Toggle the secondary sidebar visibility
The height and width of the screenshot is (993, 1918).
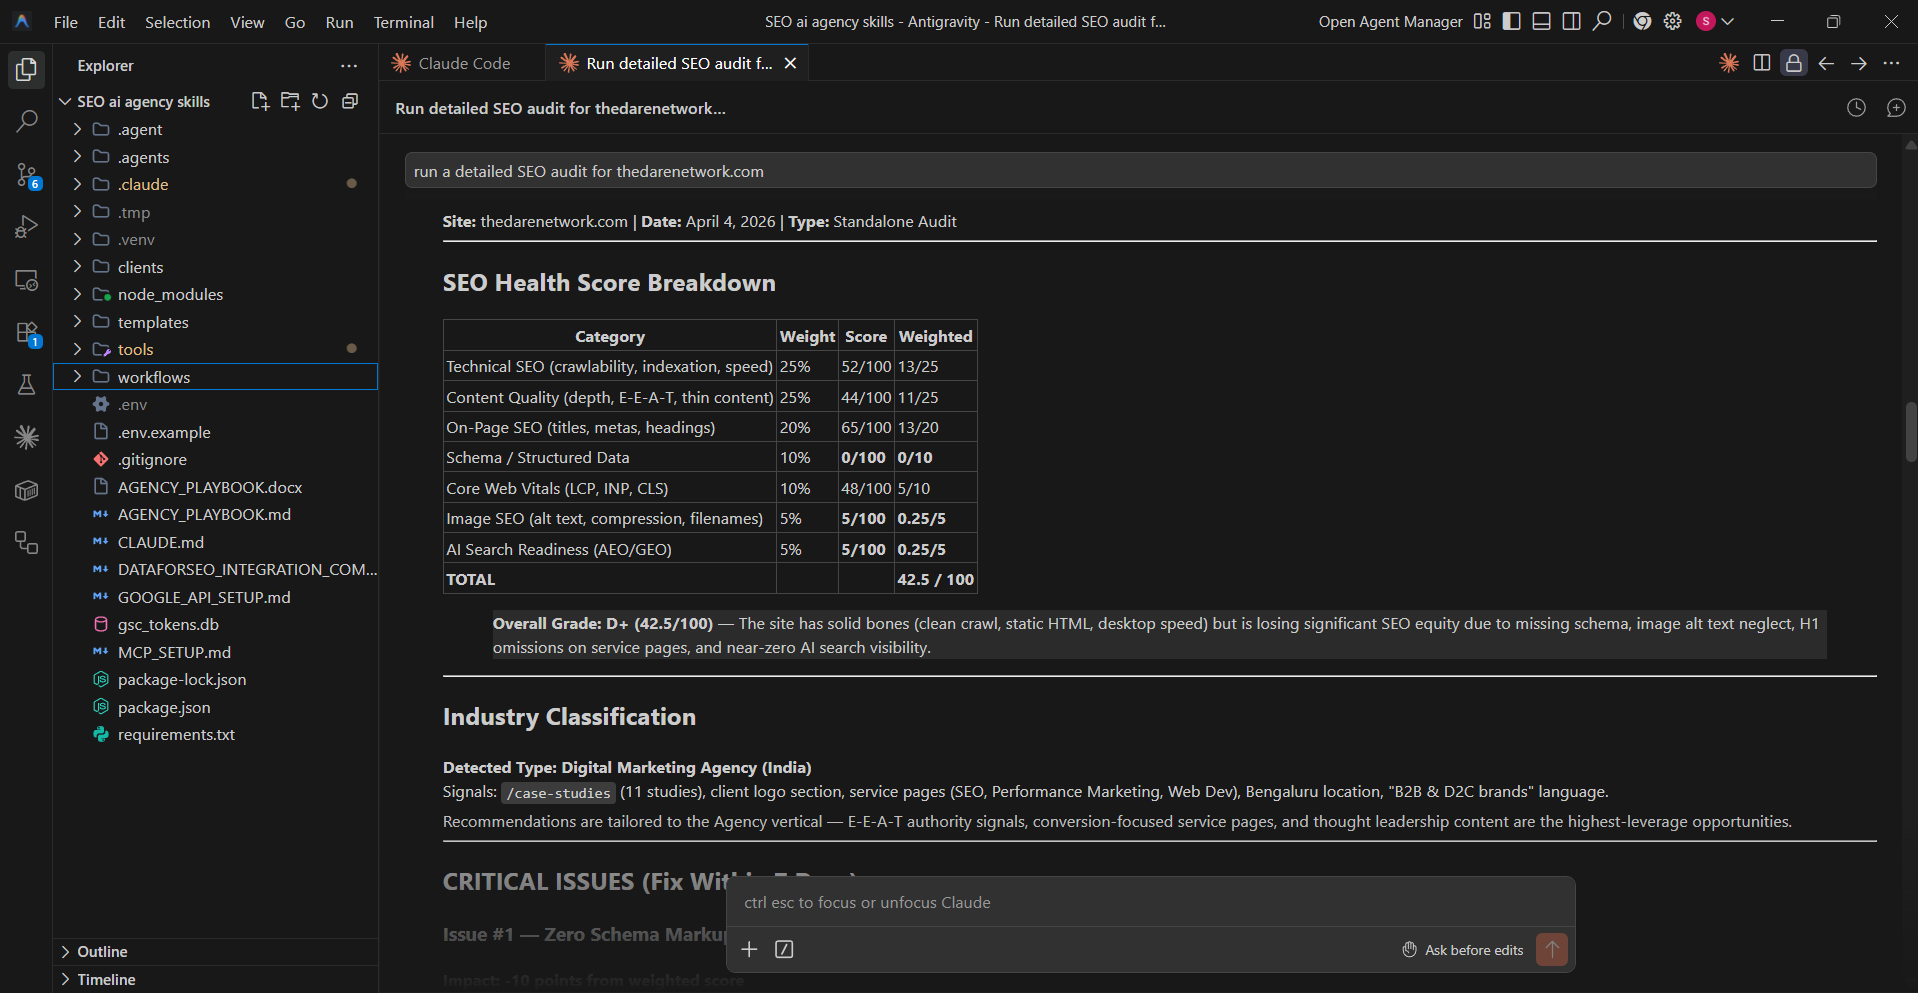point(1572,21)
